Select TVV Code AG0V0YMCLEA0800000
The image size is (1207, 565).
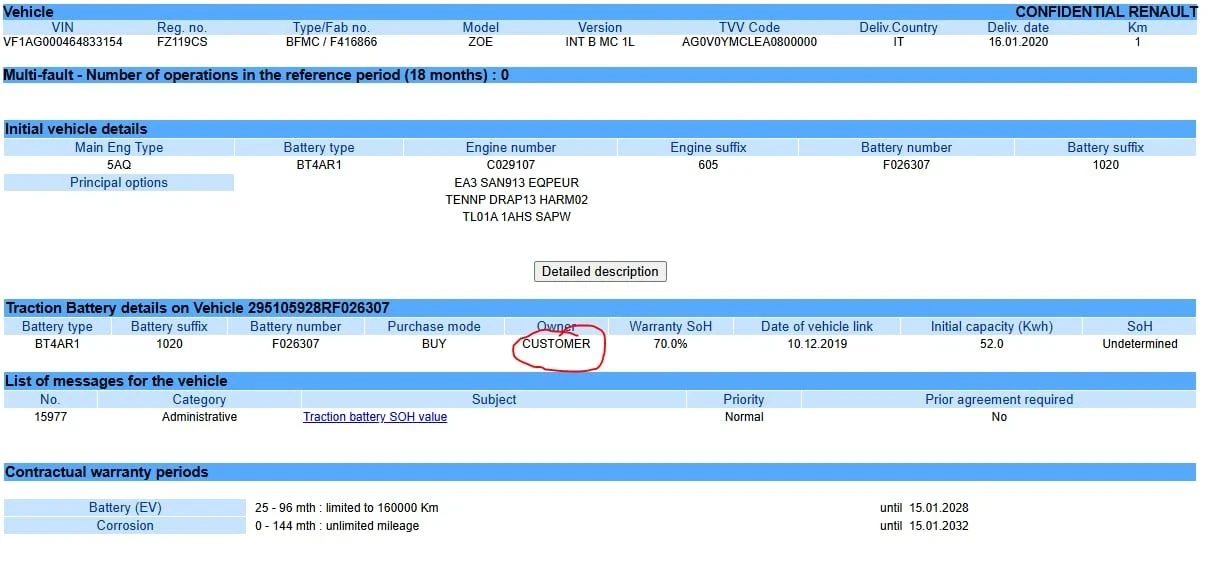[749, 42]
